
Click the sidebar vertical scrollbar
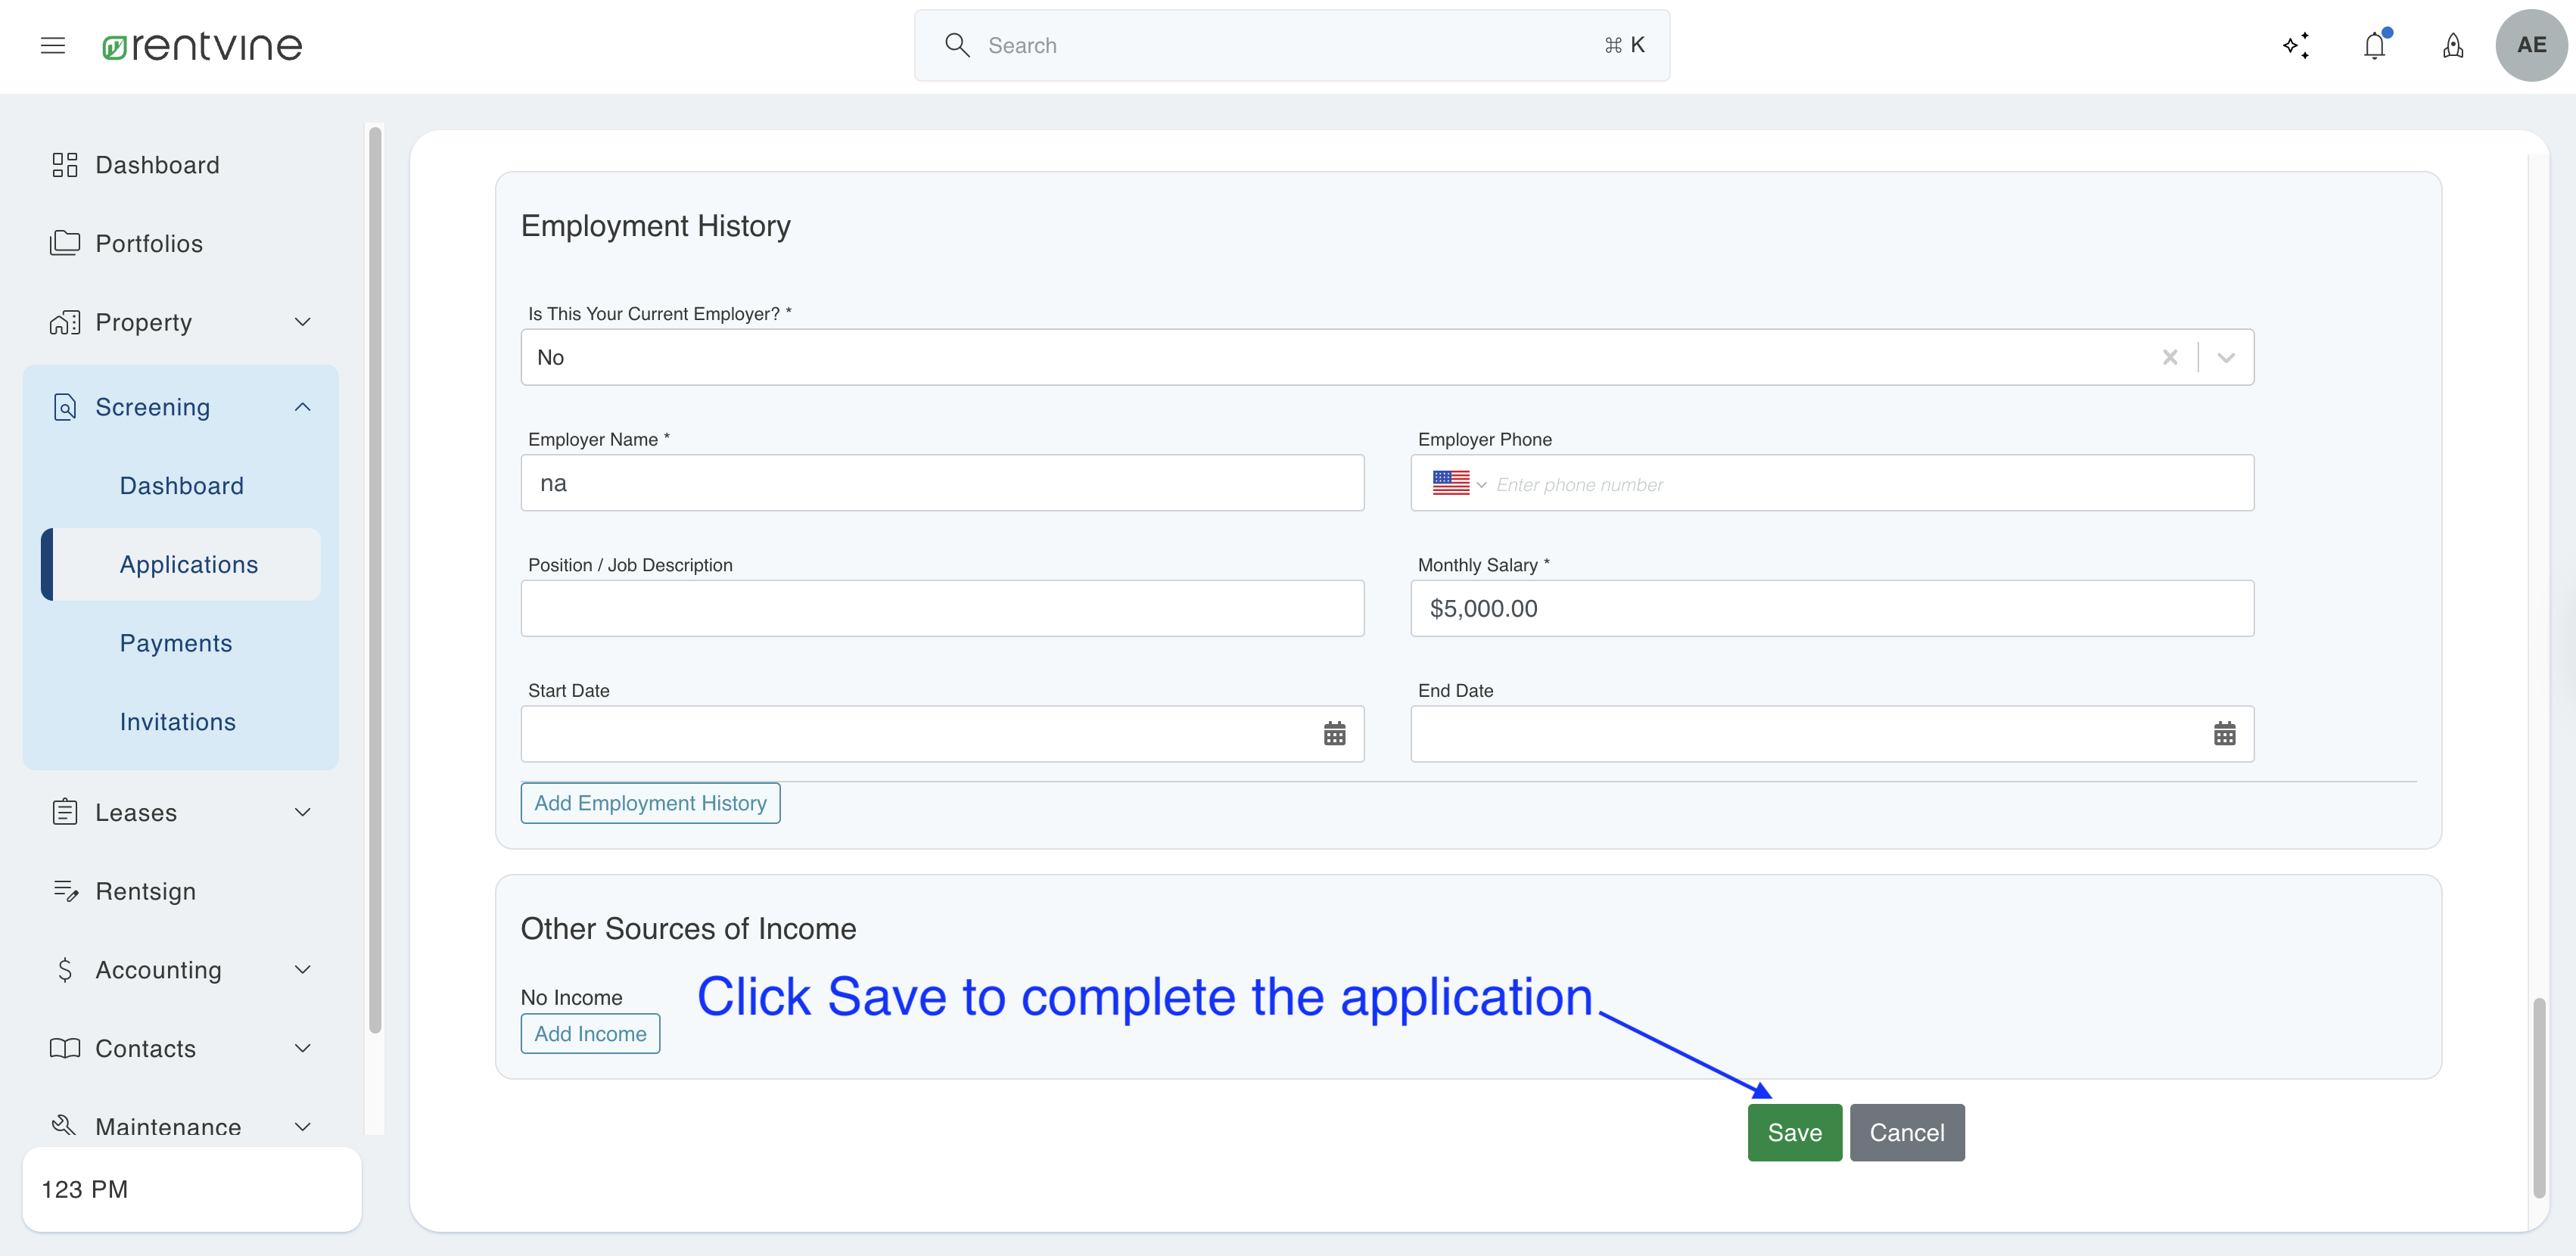click(375, 580)
